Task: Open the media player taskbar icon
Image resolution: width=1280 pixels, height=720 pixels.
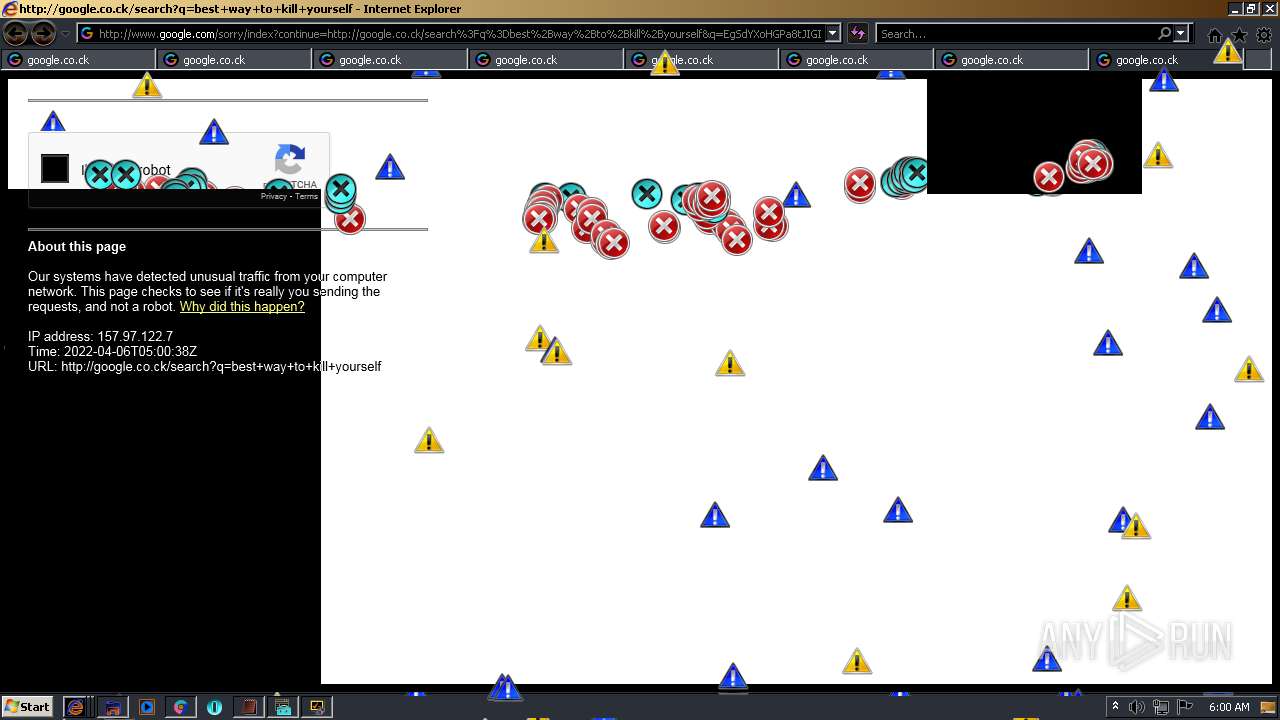Action: (147, 707)
